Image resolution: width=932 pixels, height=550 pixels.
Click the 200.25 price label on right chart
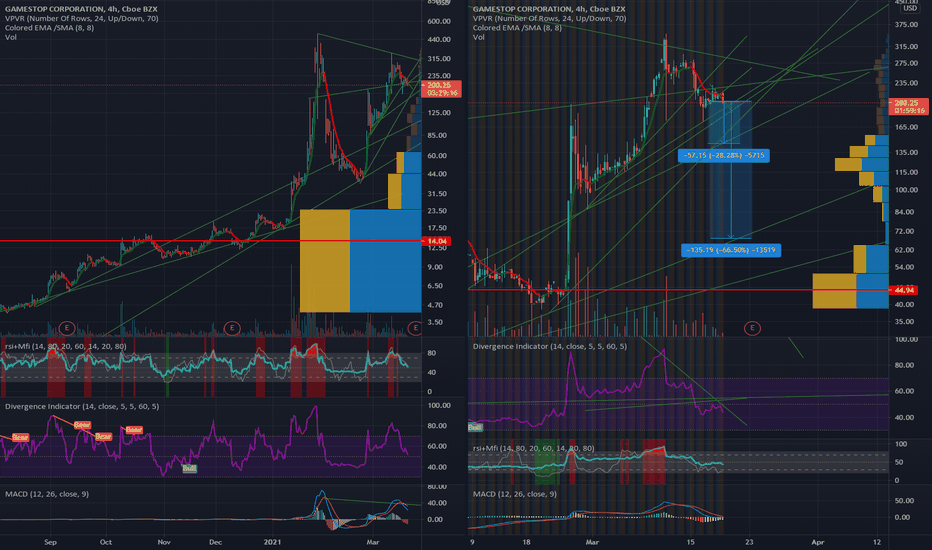pos(906,103)
